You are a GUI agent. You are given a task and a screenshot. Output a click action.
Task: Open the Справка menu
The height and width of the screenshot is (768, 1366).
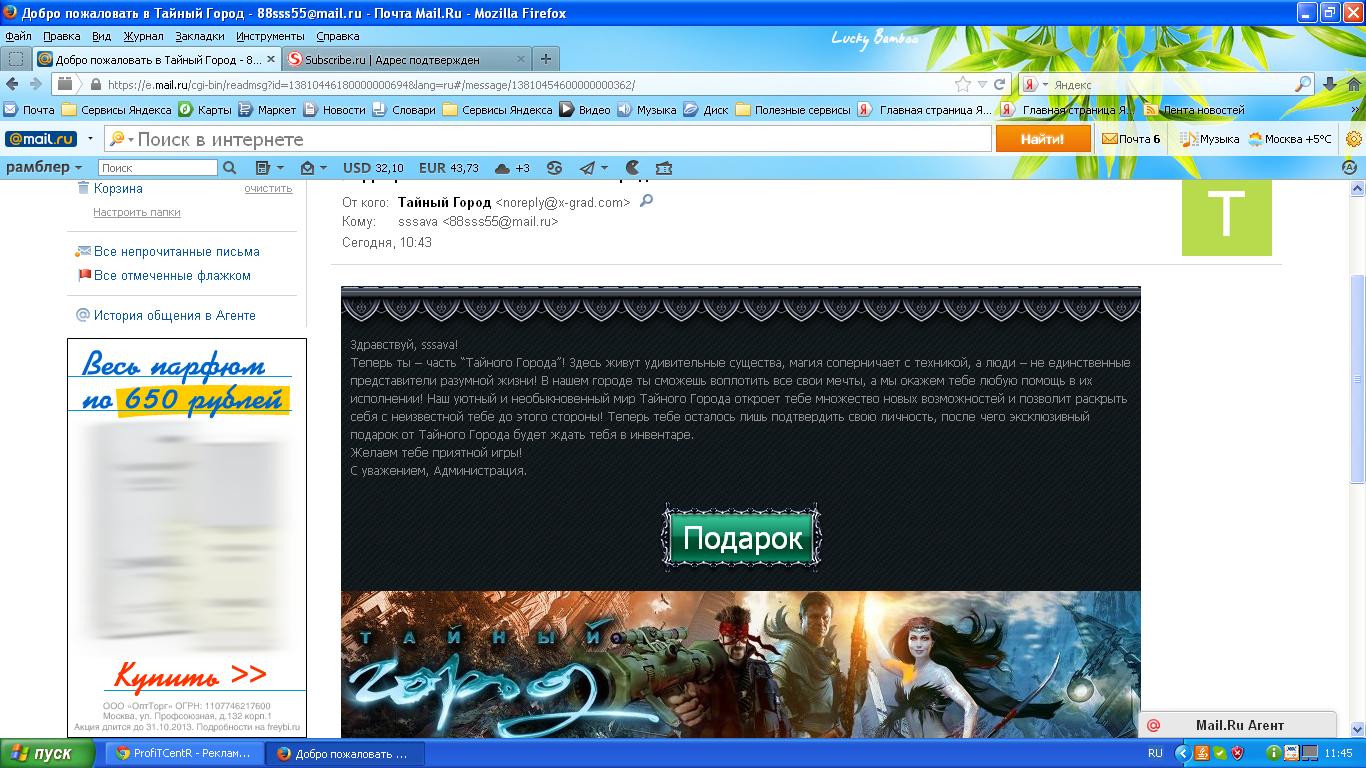(x=337, y=36)
